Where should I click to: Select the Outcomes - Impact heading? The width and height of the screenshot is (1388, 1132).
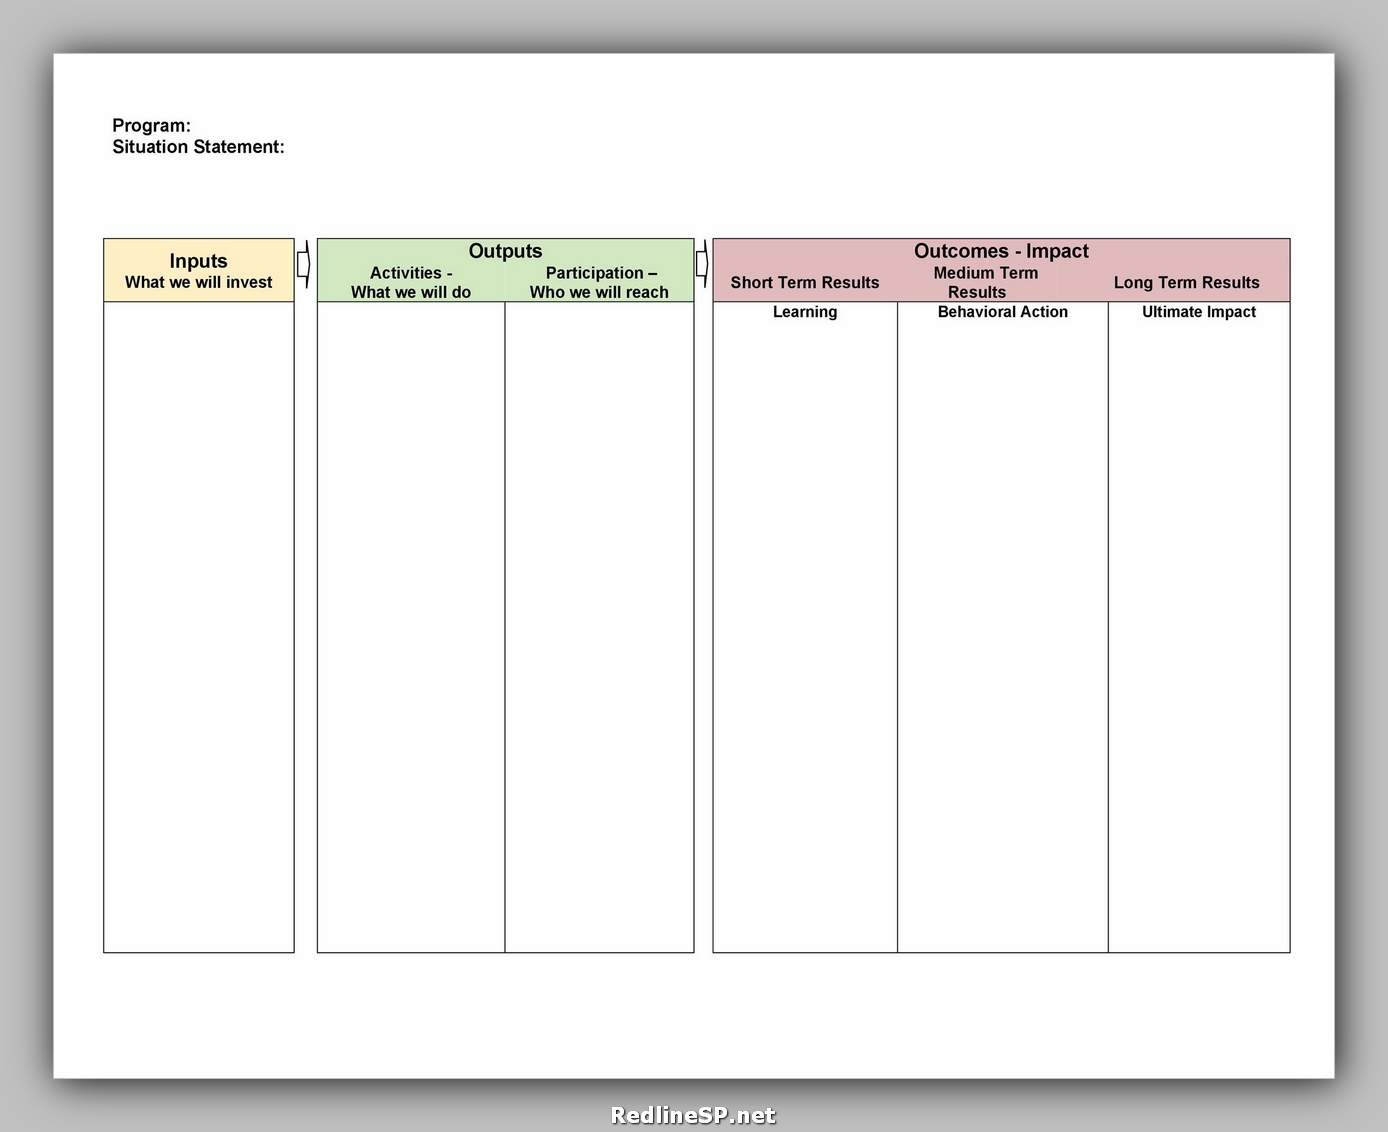1001,251
